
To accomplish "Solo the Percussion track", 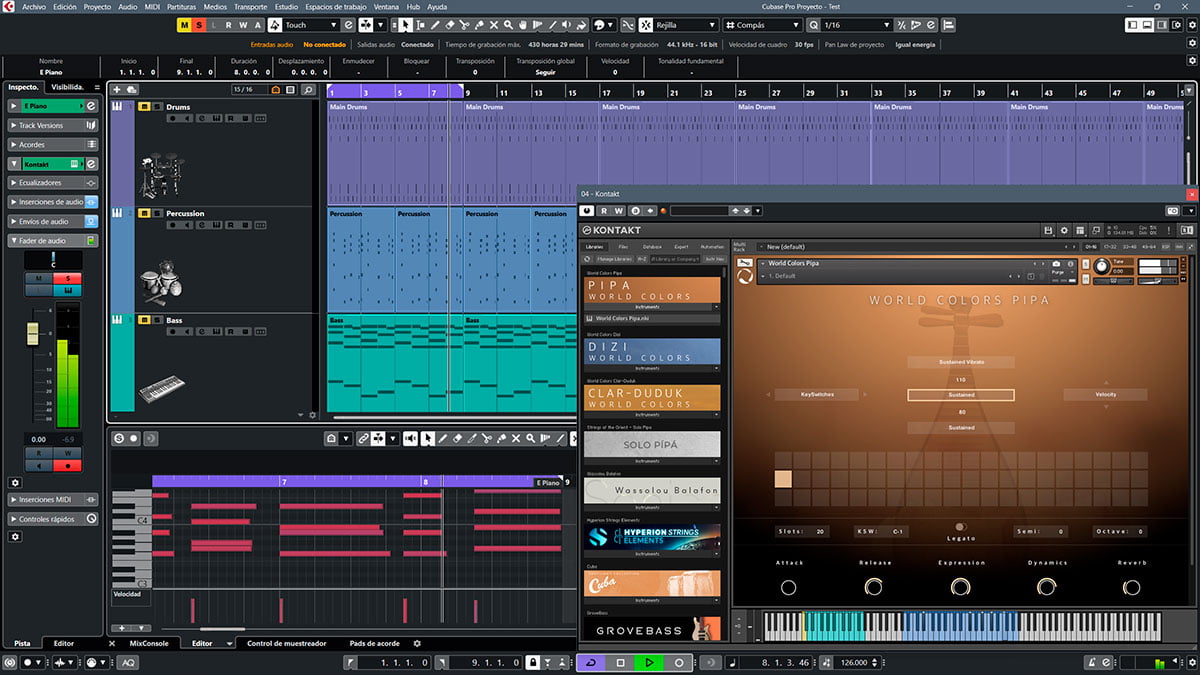I will click(x=158, y=213).
